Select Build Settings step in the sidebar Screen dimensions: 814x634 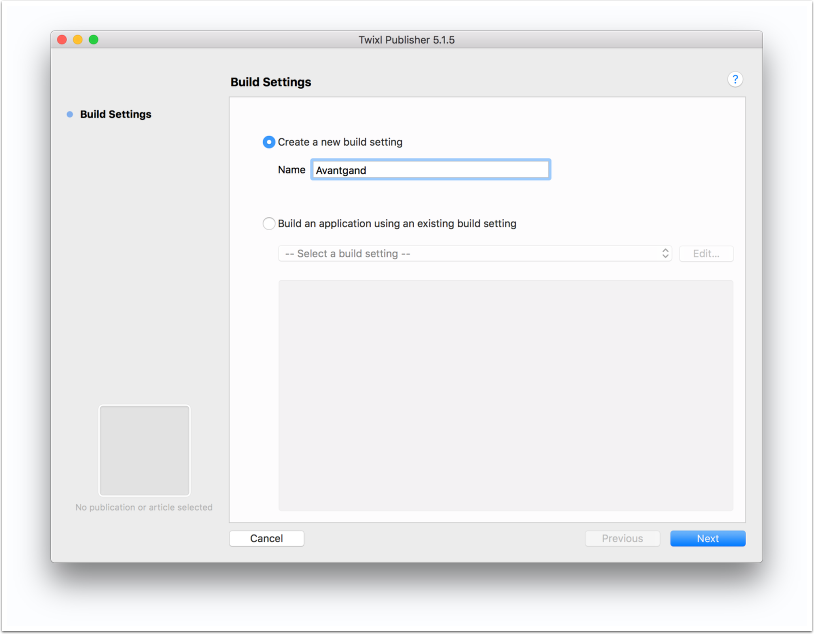coord(115,114)
